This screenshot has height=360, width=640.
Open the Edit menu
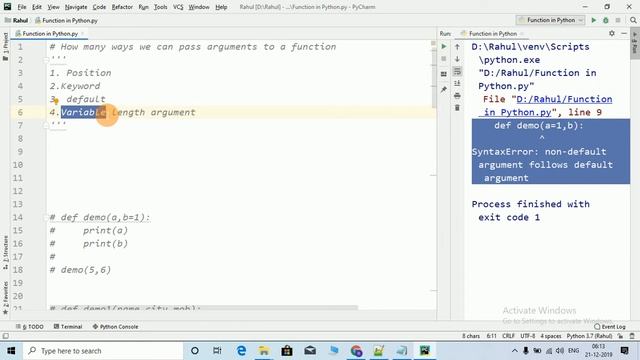pos(37,7)
